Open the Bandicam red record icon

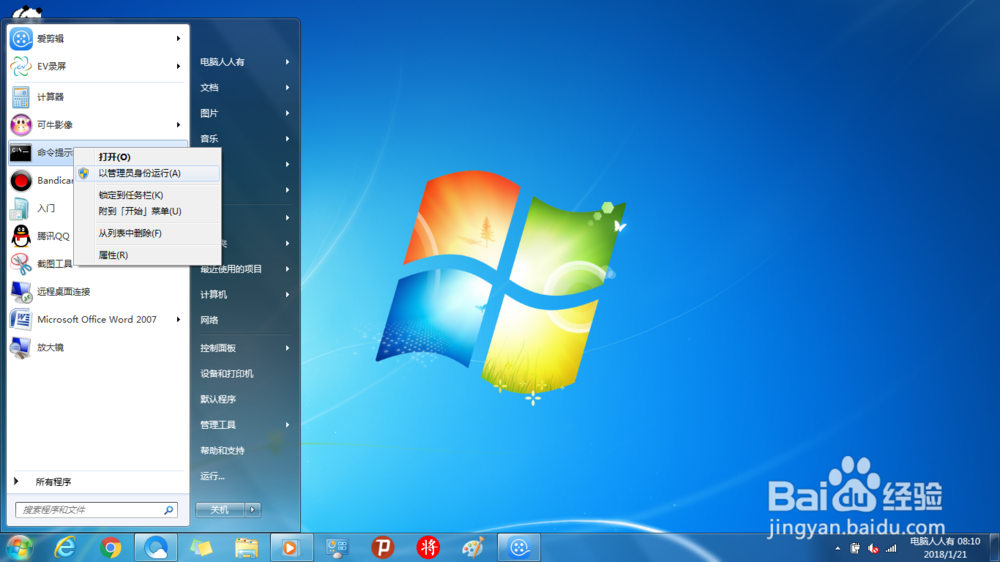(x=21, y=181)
